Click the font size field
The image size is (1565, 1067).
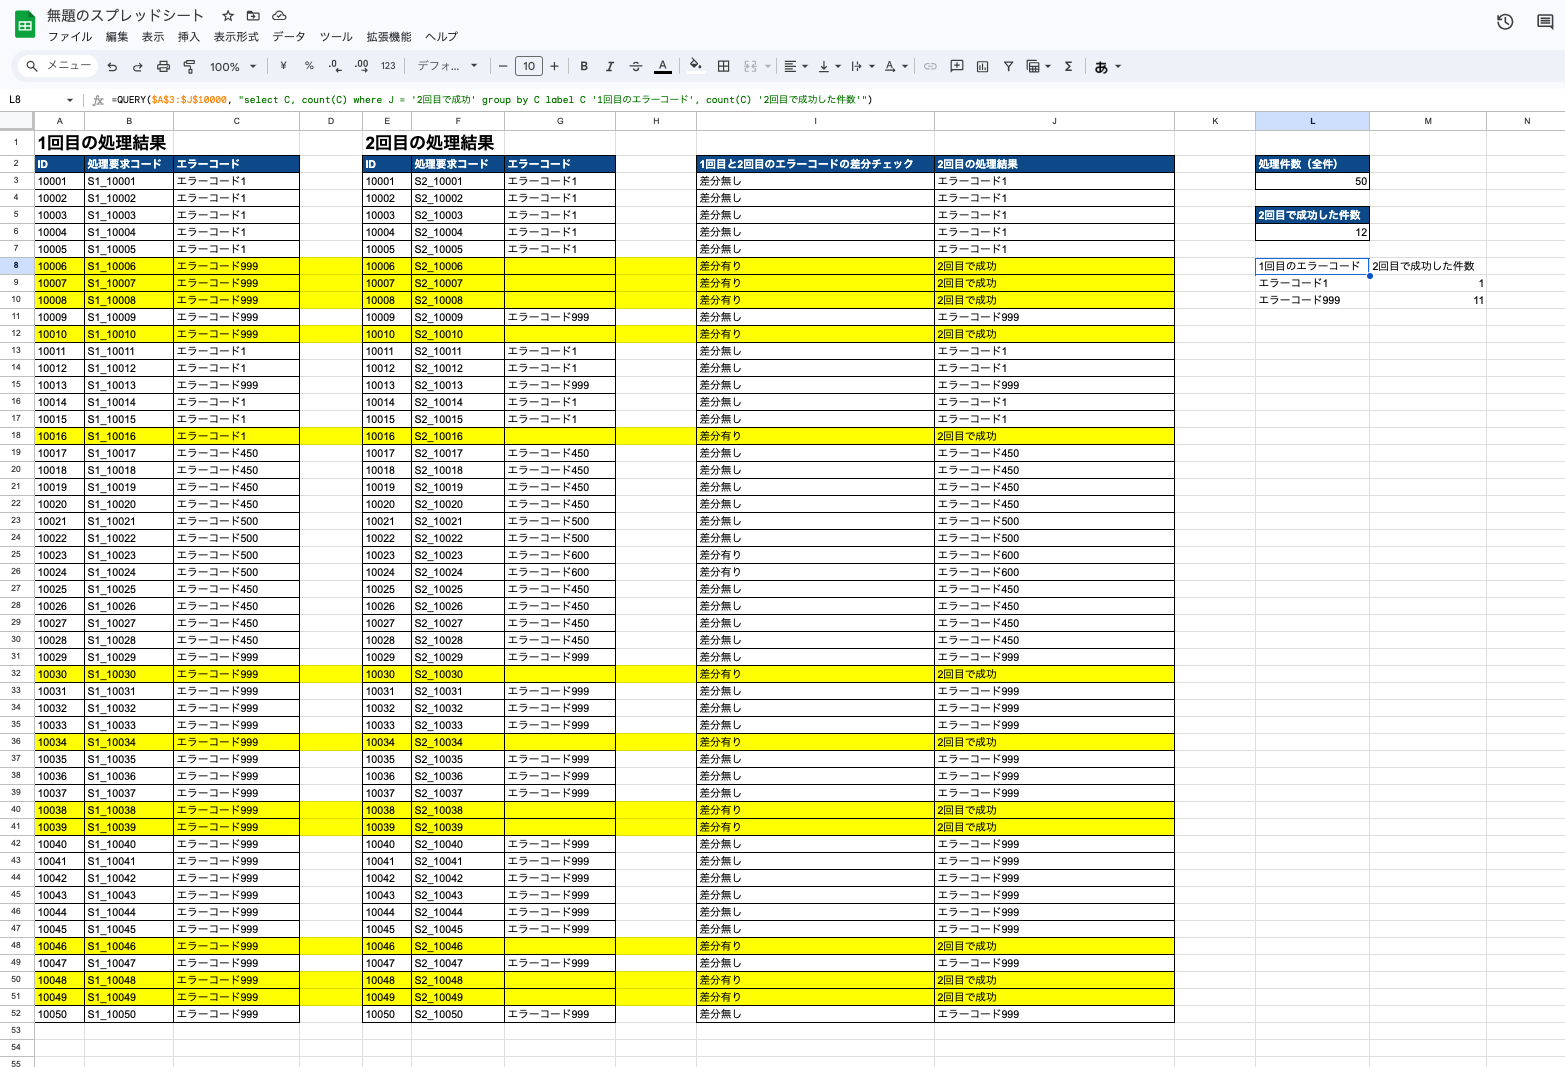click(529, 66)
